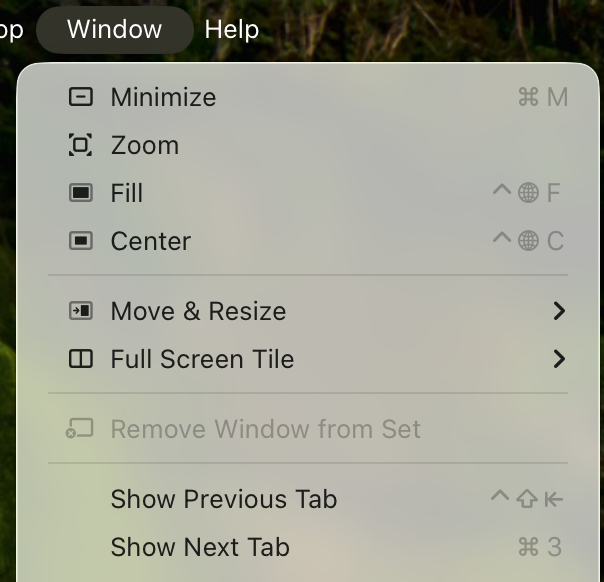Viewport: 604px width, 582px height.
Task: Select Show Next Tab
Action: point(200,547)
